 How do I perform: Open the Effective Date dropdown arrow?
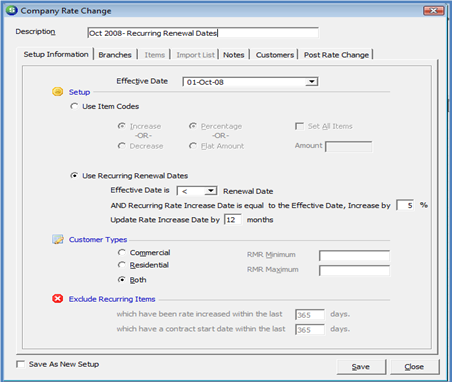tap(312, 82)
